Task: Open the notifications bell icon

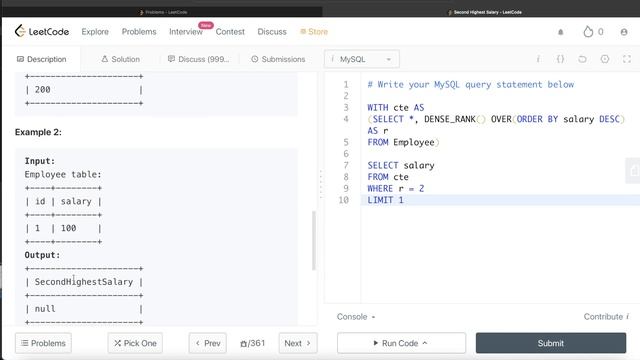Action: [560, 32]
